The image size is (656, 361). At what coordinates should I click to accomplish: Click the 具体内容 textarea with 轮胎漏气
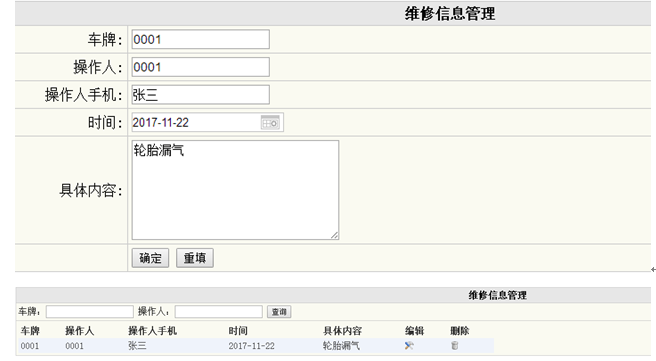click(235, 190)
